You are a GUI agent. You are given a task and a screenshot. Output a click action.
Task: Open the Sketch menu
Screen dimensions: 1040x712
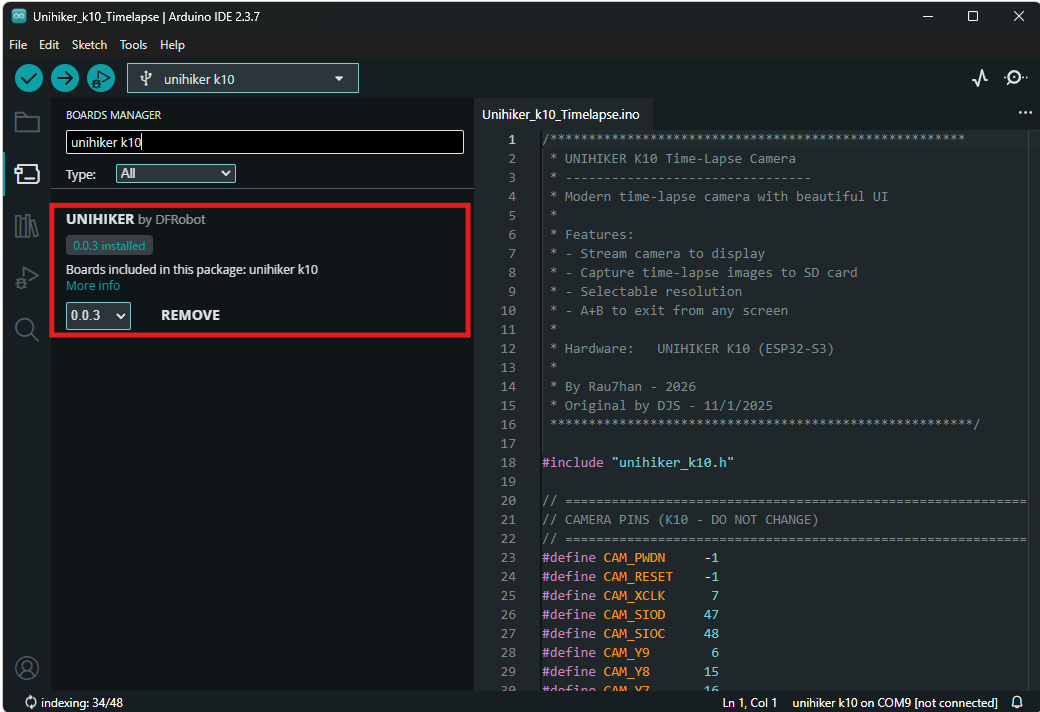click(90, 44)
